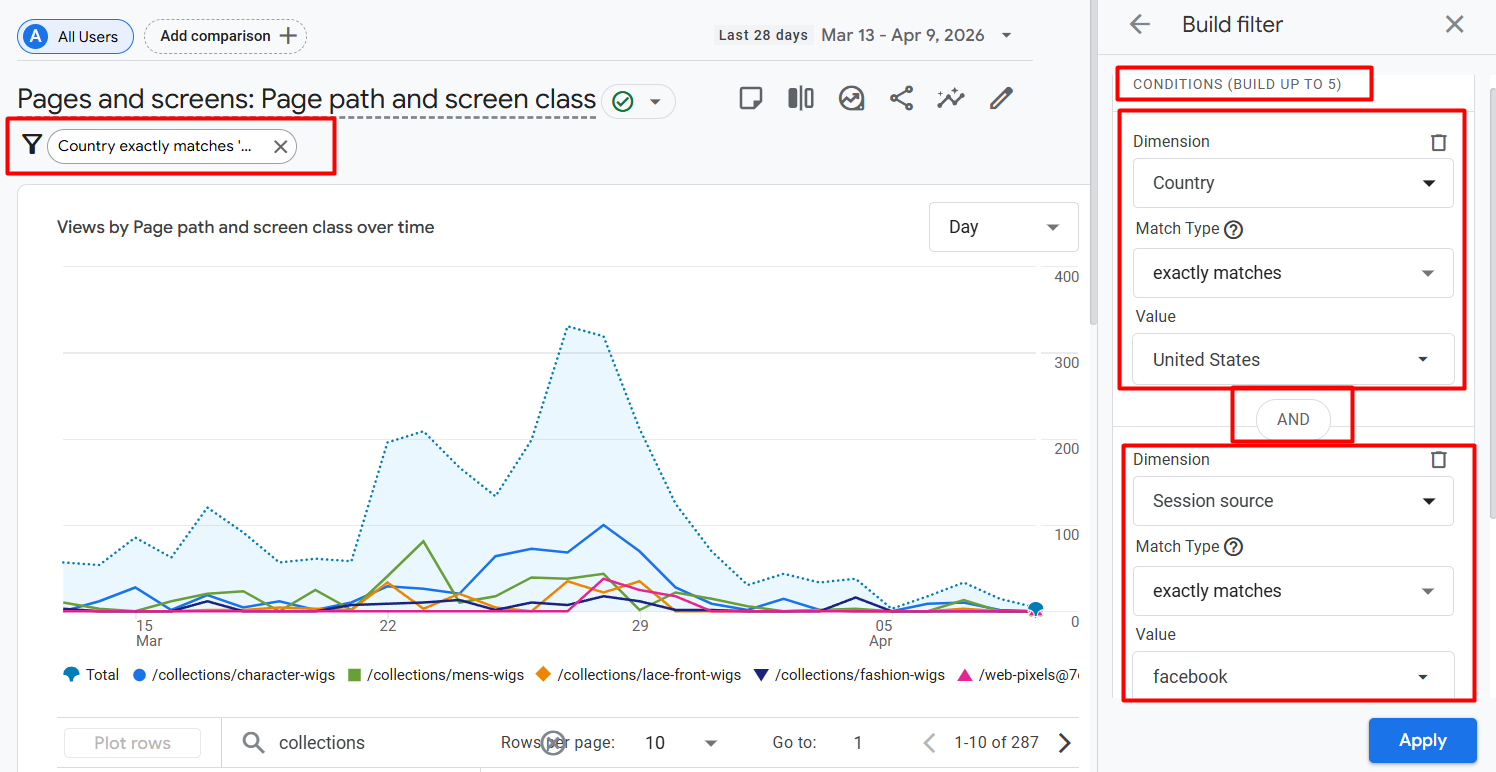
Task: Click the share report icon
Action: point(901,98)
